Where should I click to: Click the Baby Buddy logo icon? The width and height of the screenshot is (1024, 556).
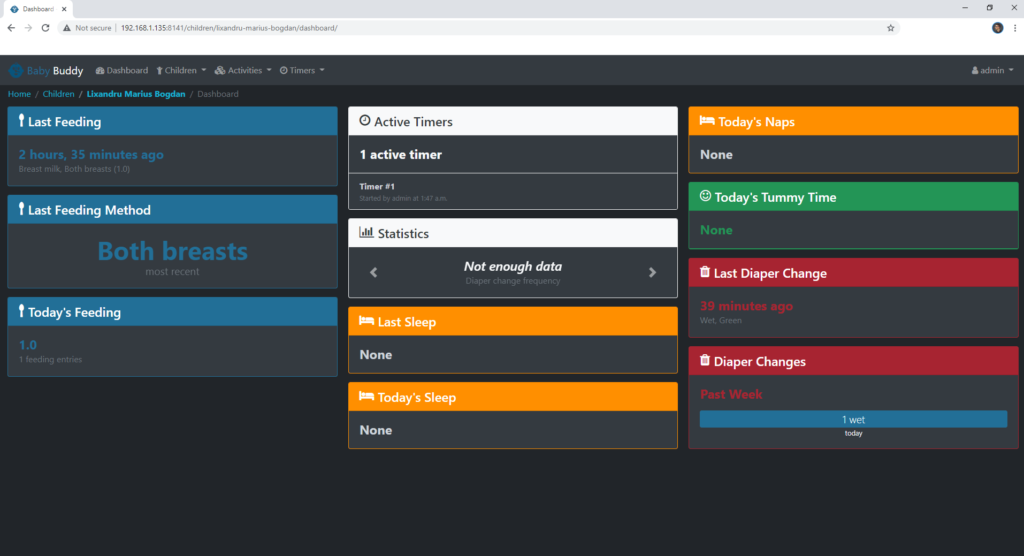click(x=15, y=71)
